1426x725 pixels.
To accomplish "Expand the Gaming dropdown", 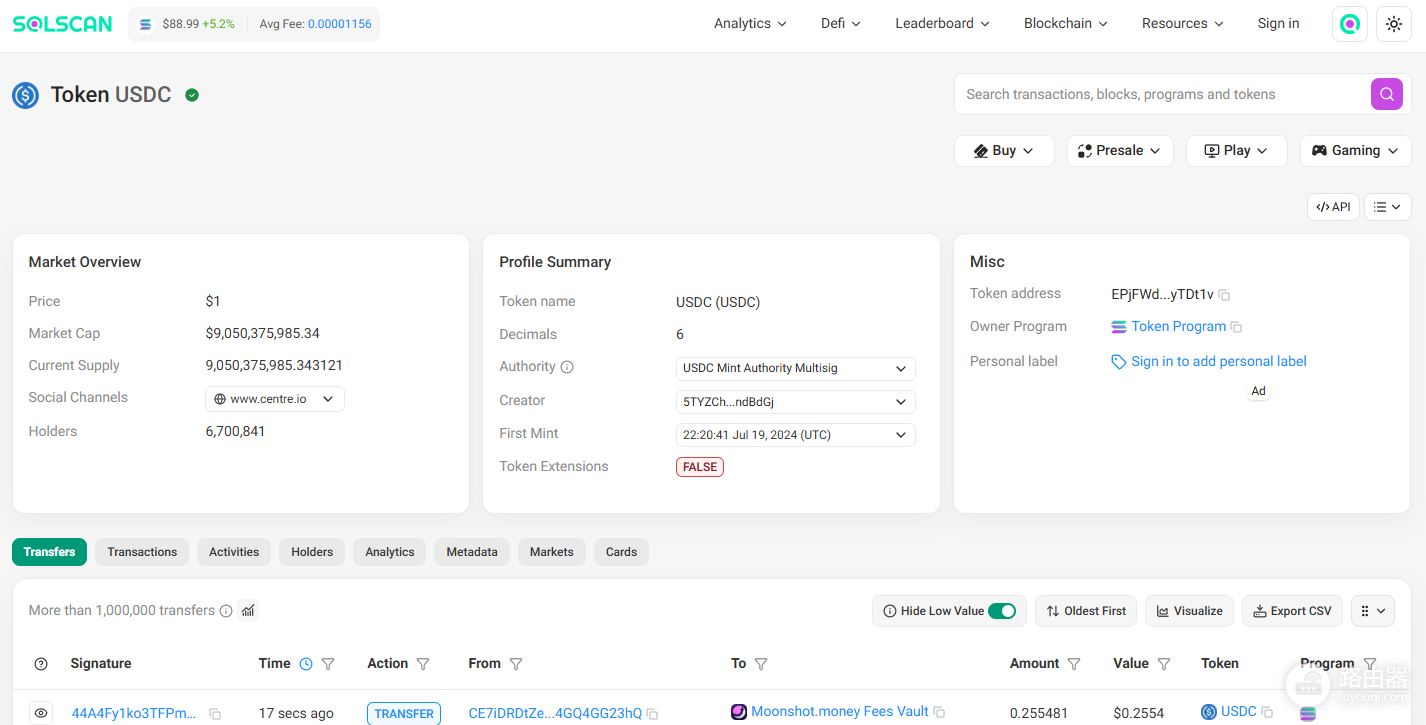I will 1355,151.
